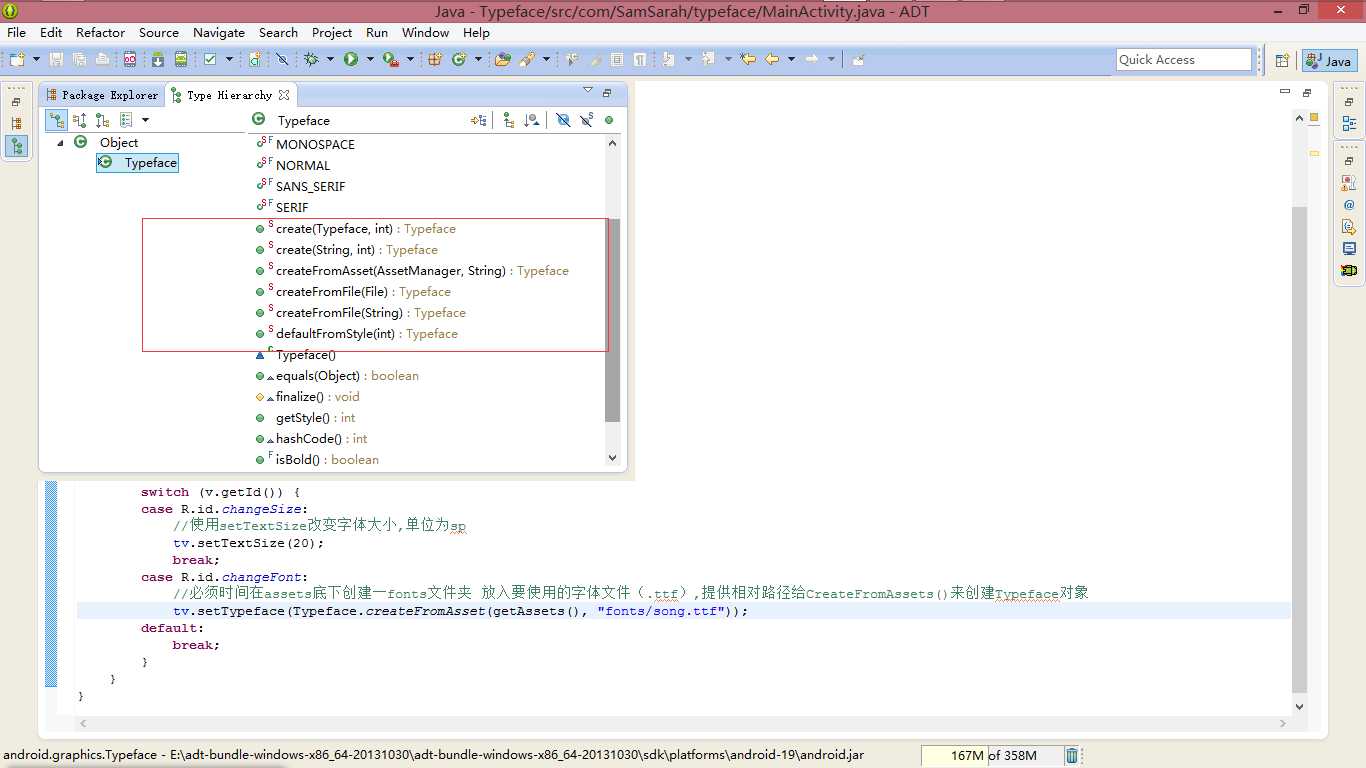
Task: Click the Open Perspective icon
Action: click(x=1282, y=61)
